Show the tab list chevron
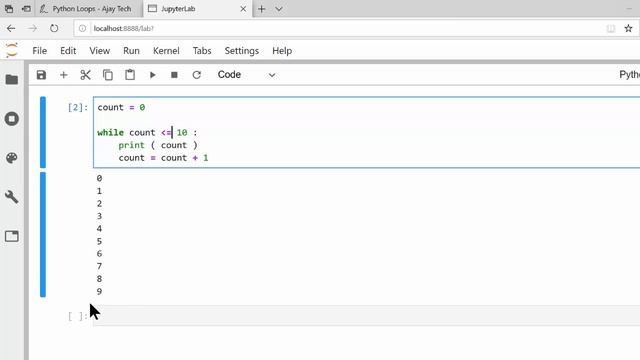Image resolution: width=640 pixels, height=360 pixels. click(x=279, y=9)
